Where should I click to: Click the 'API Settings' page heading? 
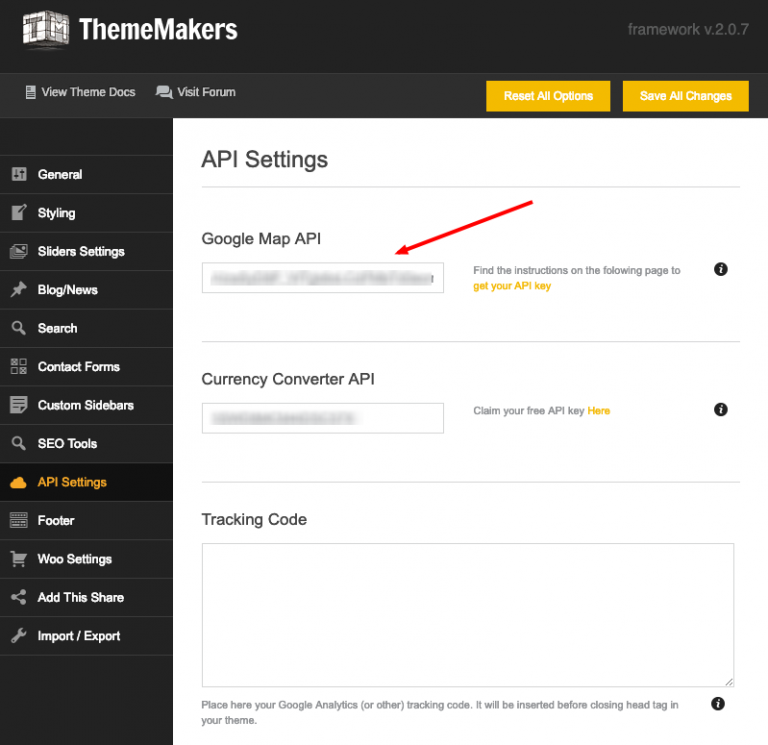point(264,160)
